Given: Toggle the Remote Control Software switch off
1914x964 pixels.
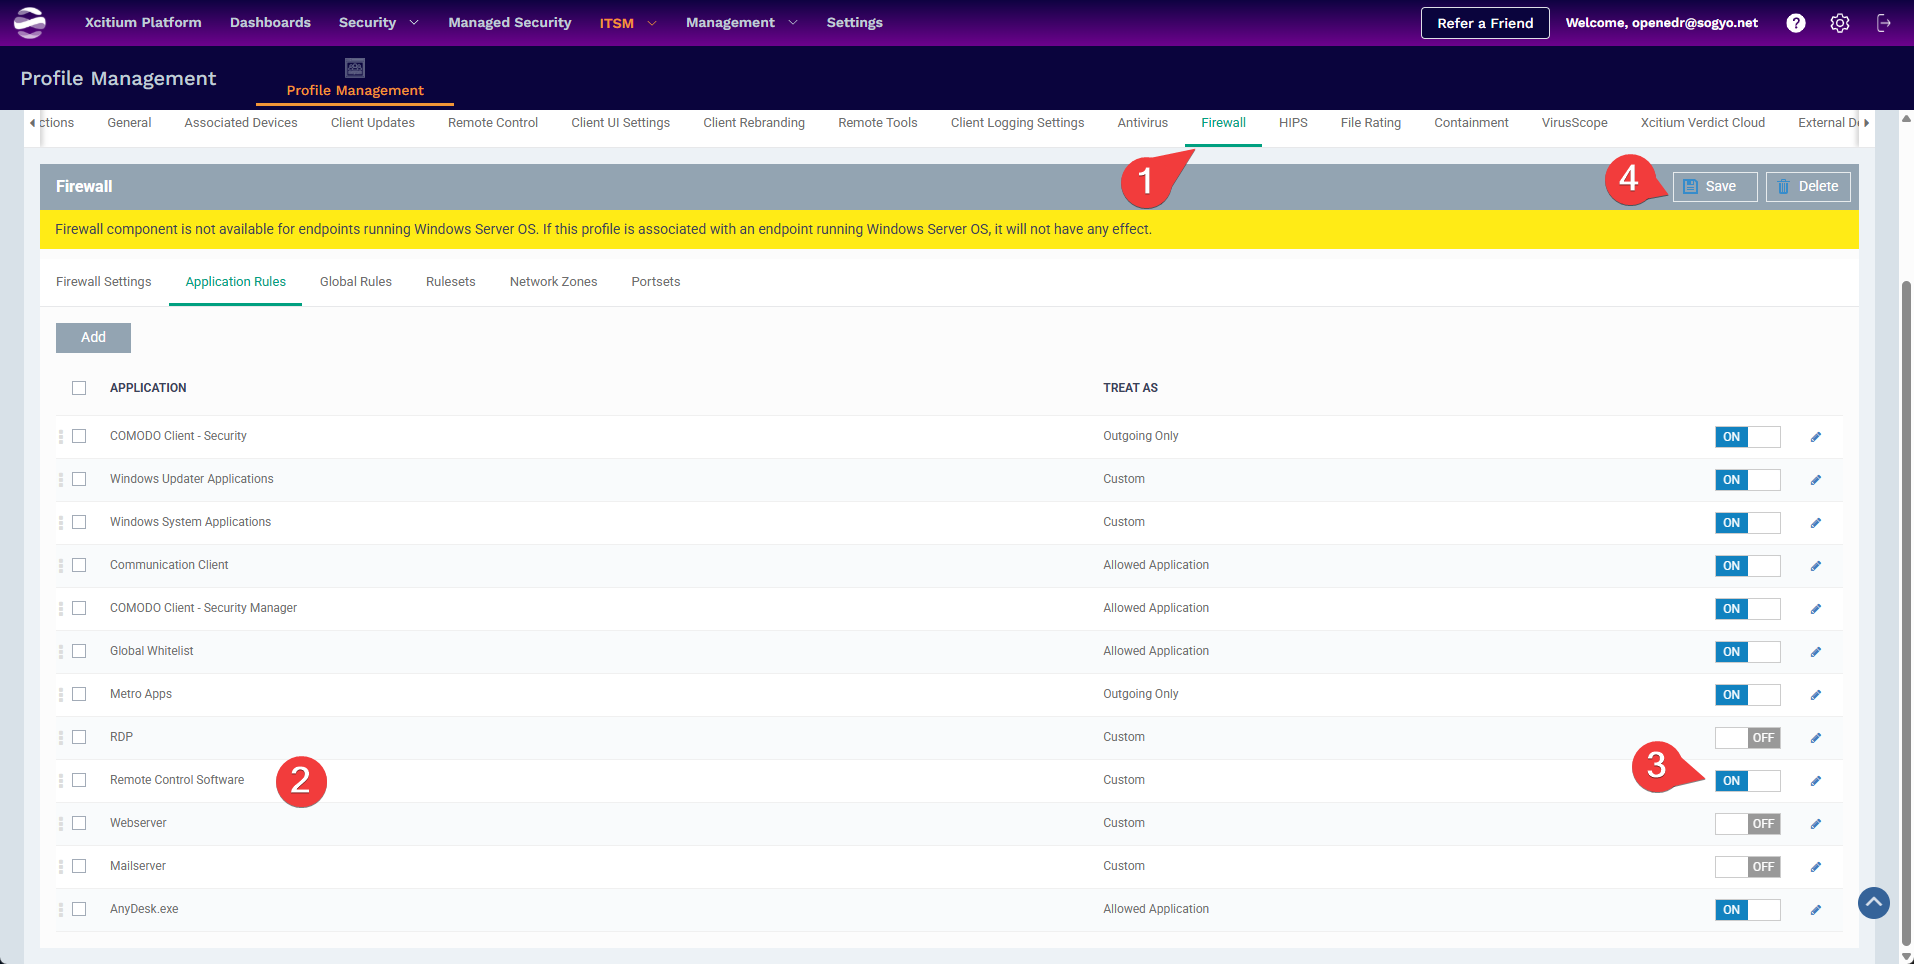Looking at the screenshot, I should (1748, 781).
